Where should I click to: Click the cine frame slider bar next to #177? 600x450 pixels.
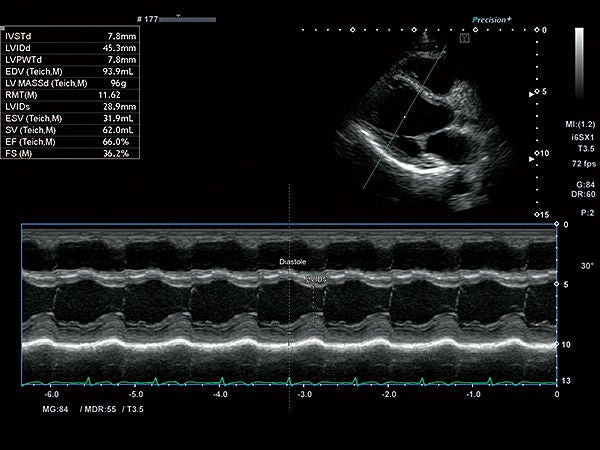pos(188,20)
